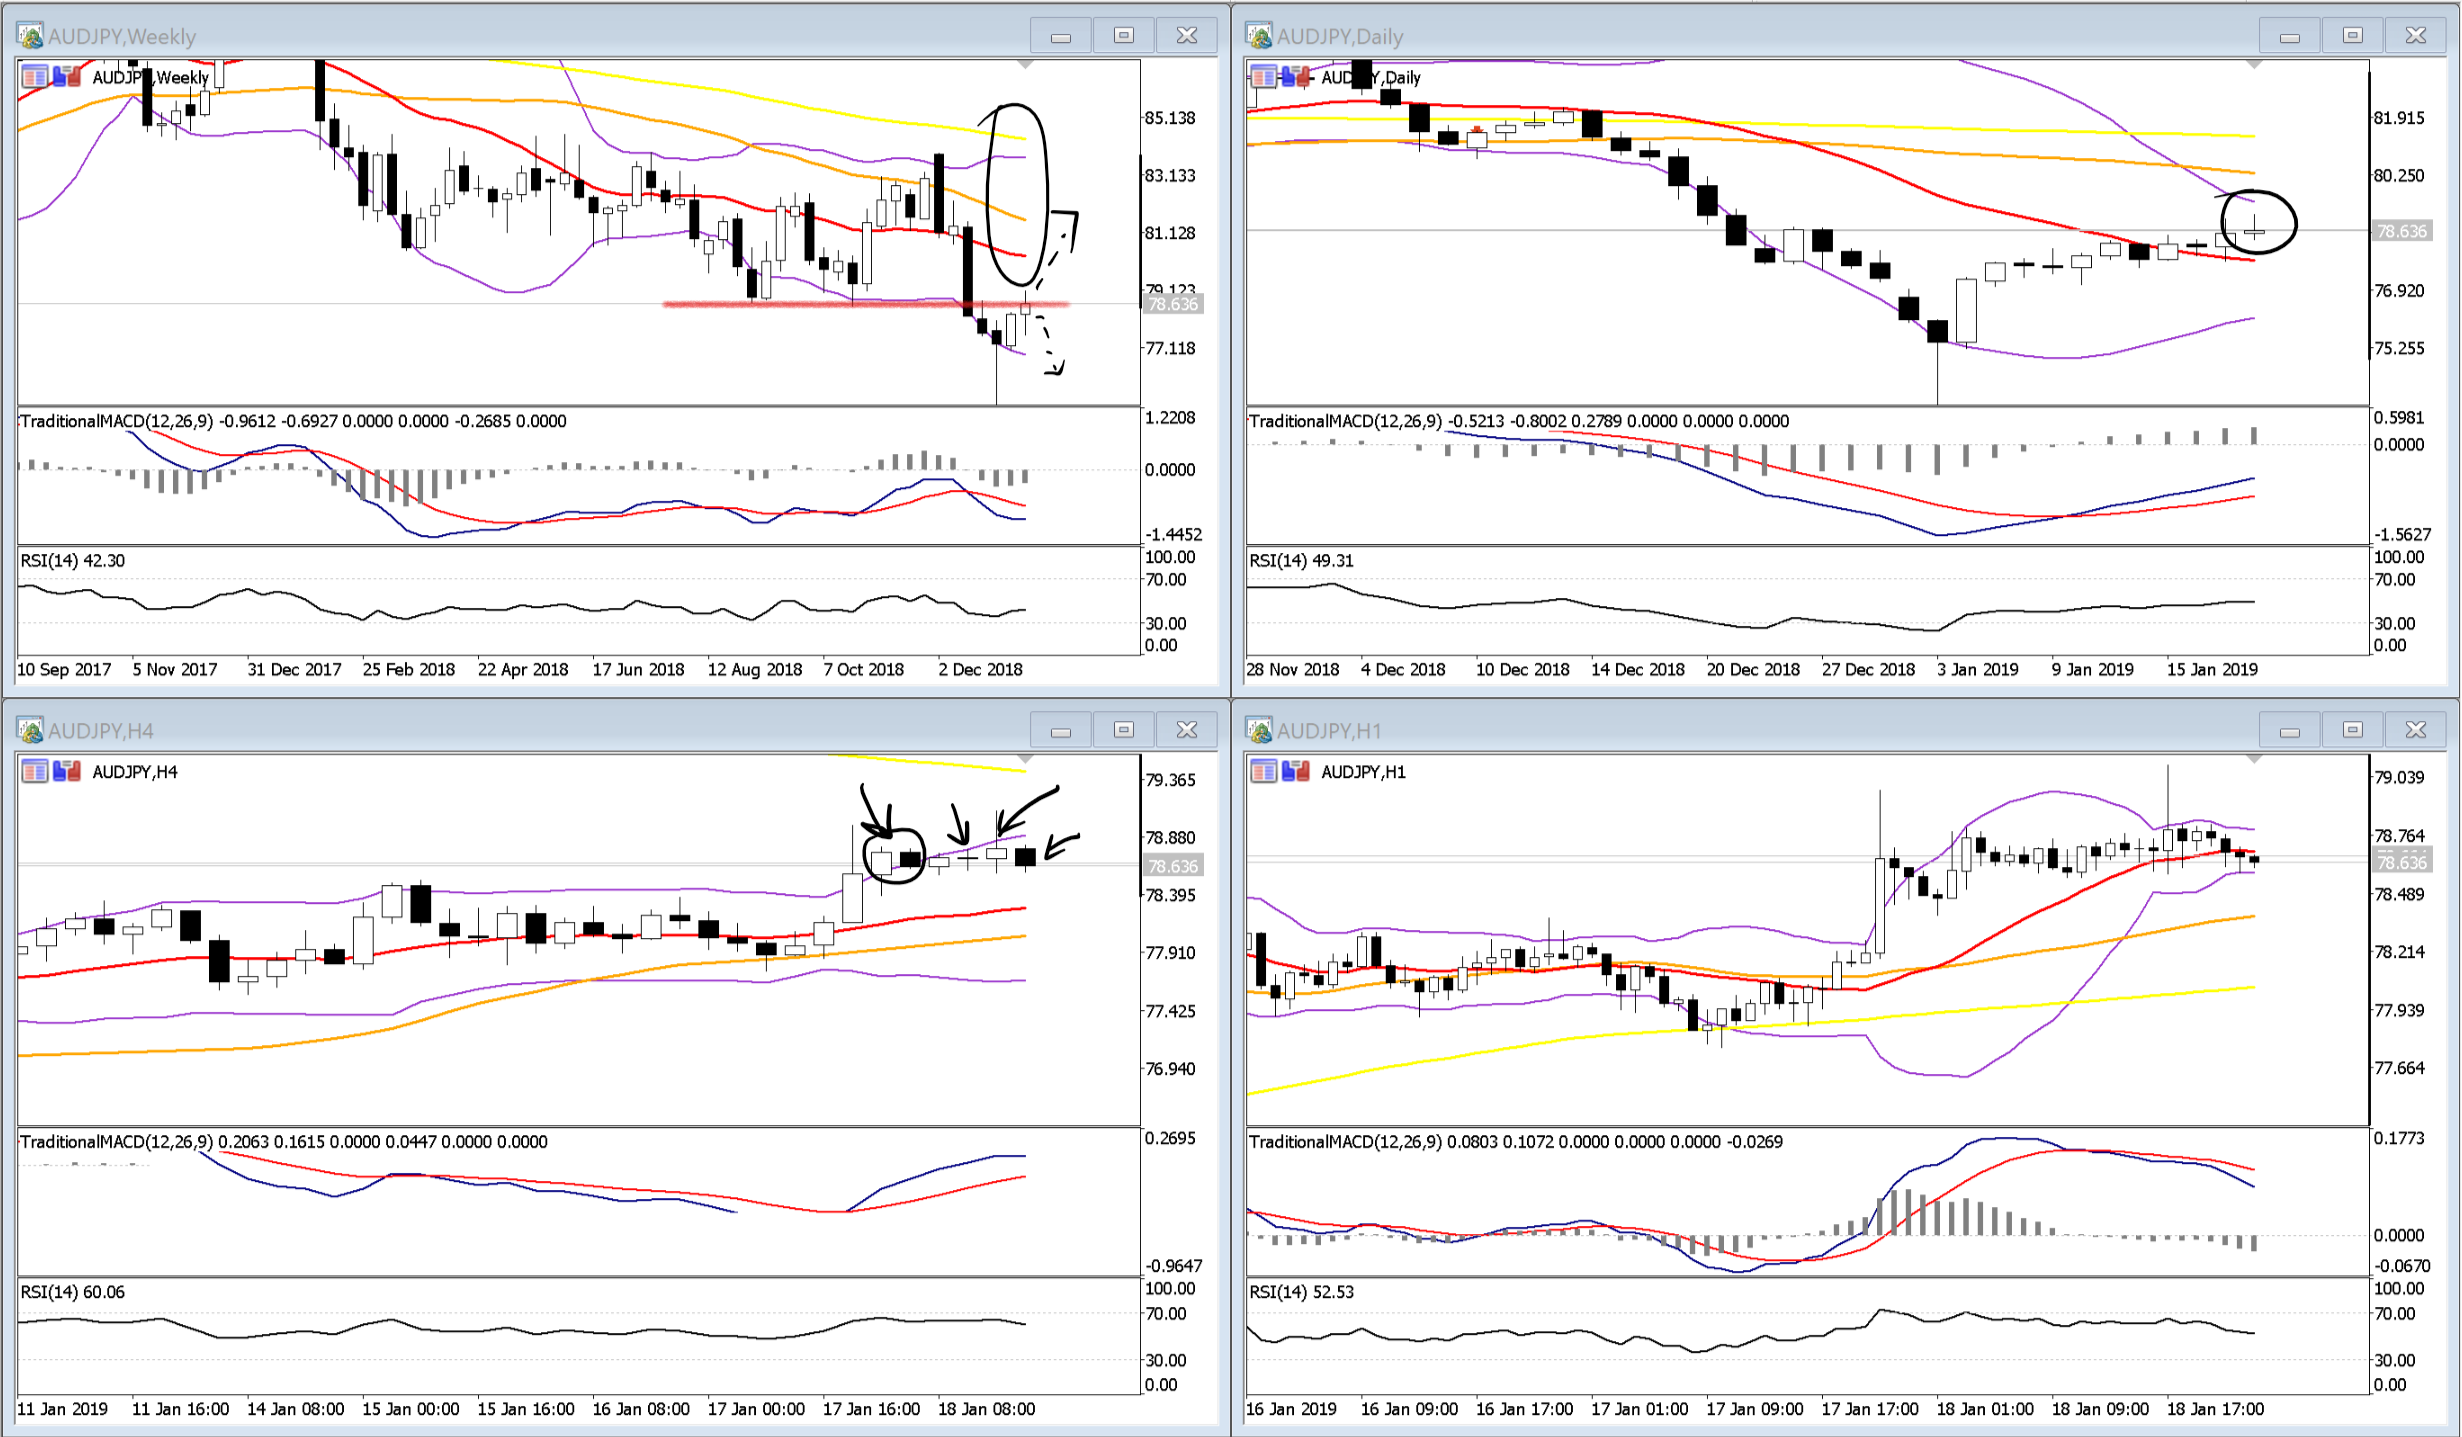Click the MetaTrader icon in AUDJPY,Weekly title bar

pos(30,36)
